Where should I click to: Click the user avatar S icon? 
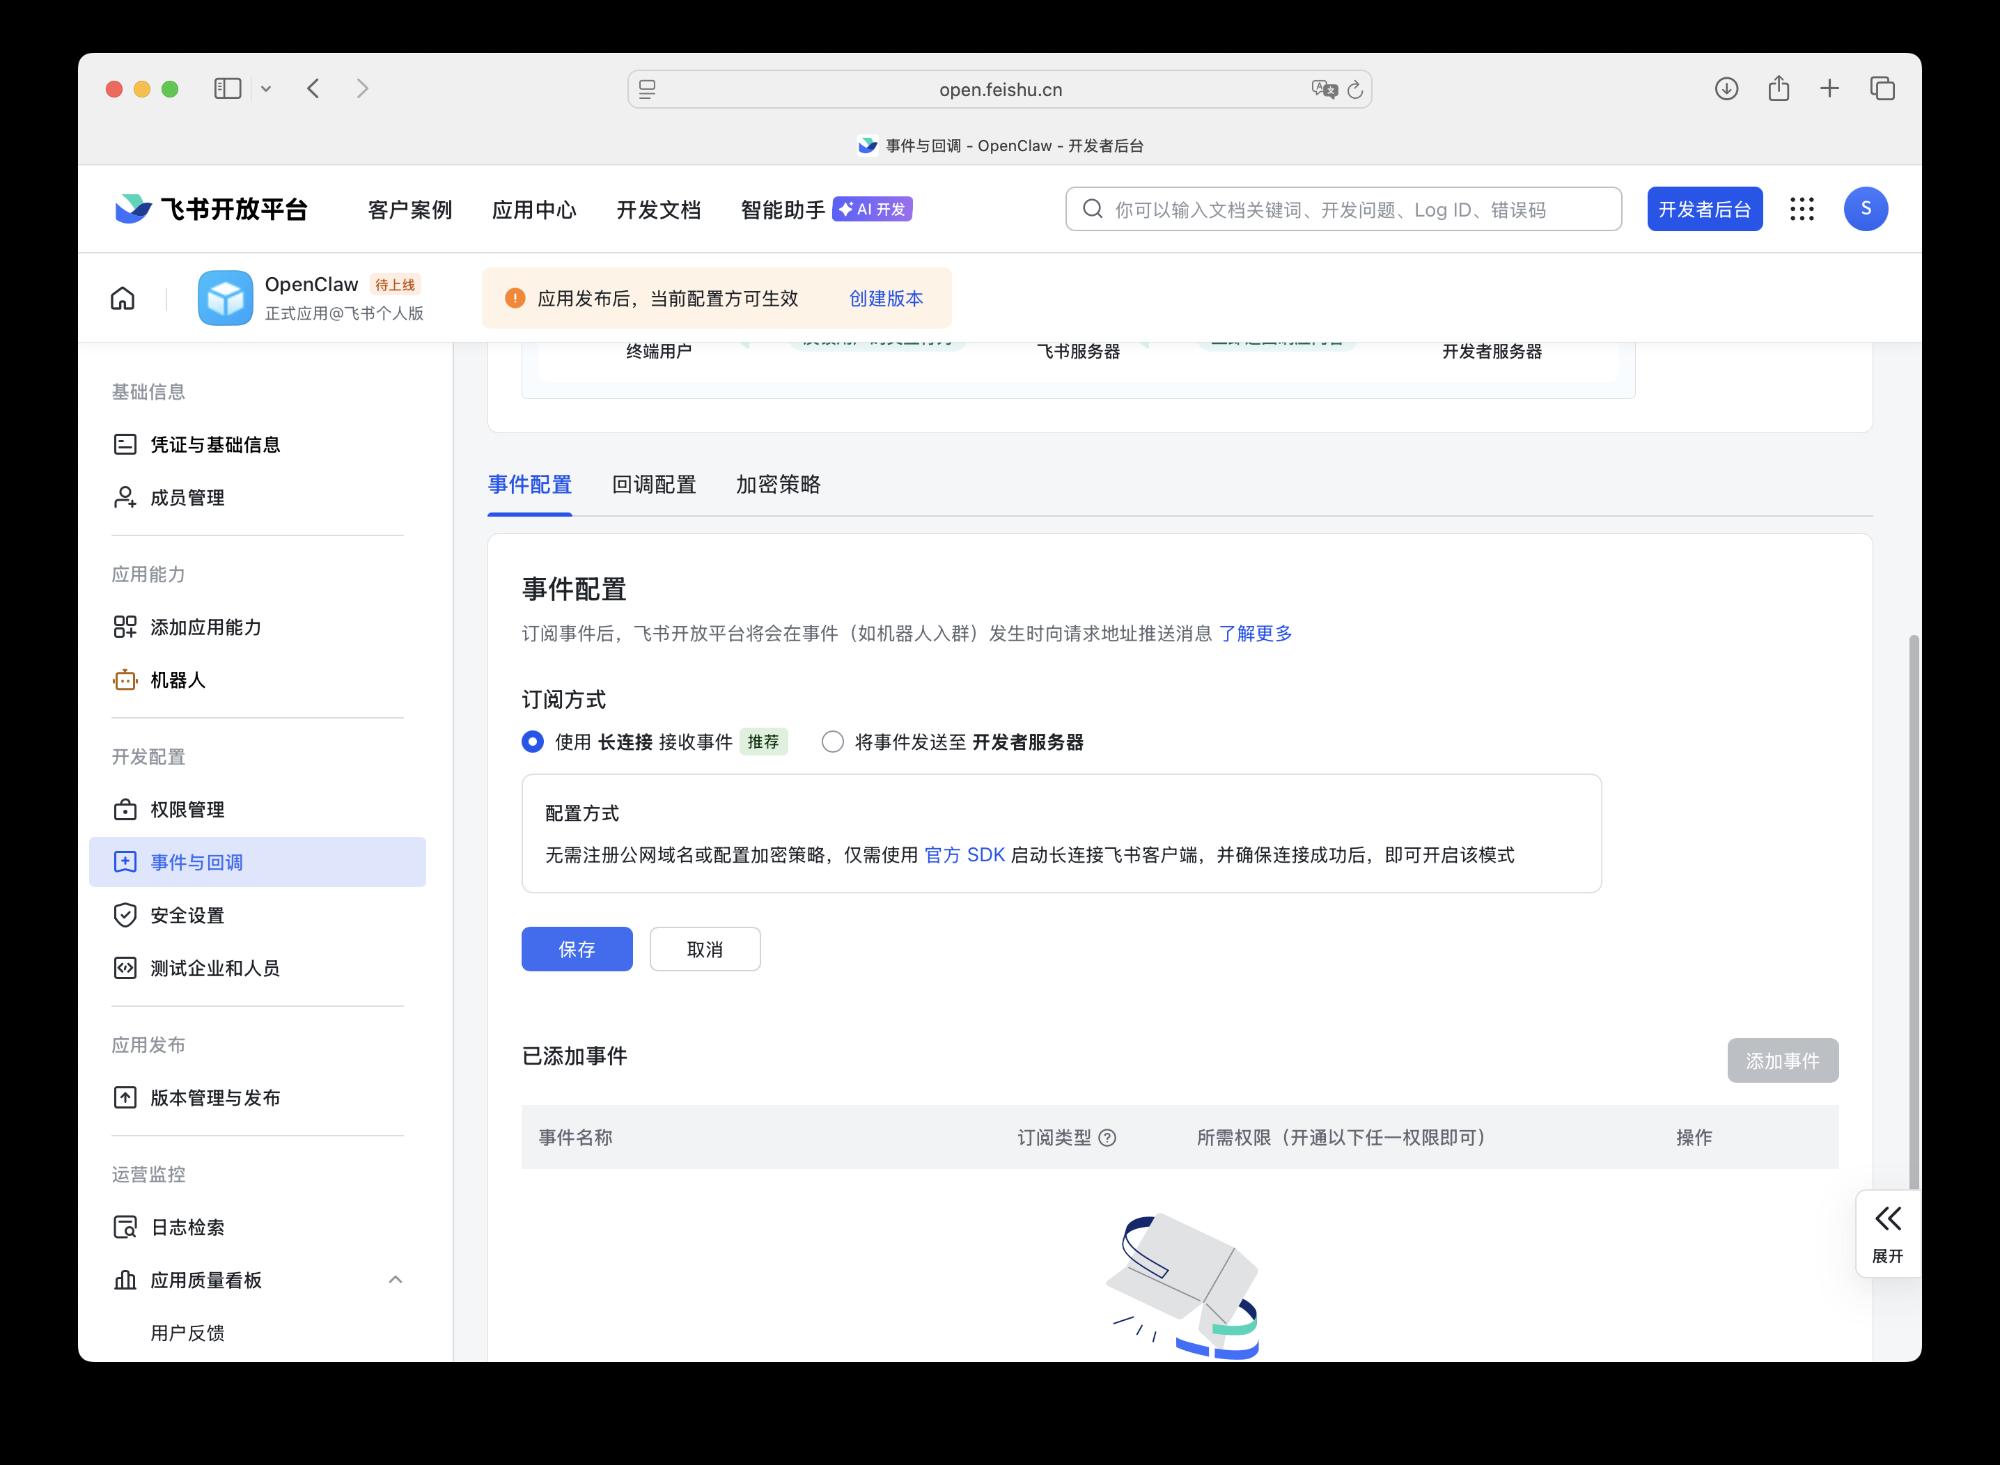1865,209
